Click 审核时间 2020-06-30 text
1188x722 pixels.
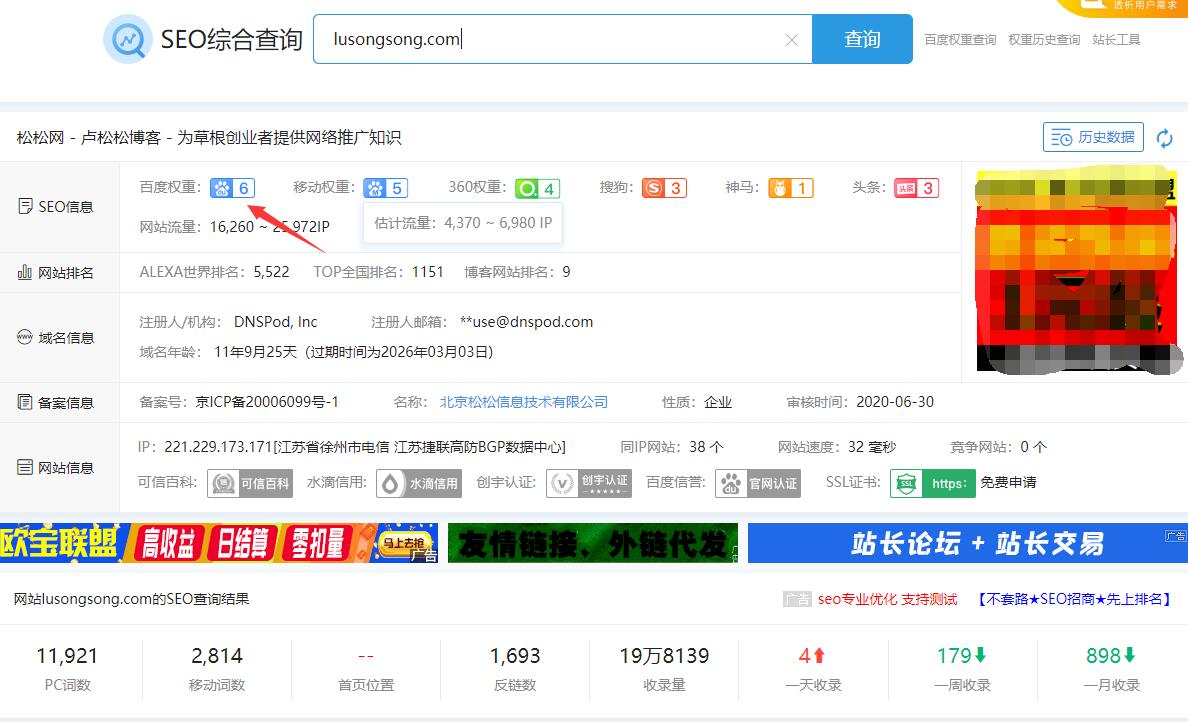[895, 402]
